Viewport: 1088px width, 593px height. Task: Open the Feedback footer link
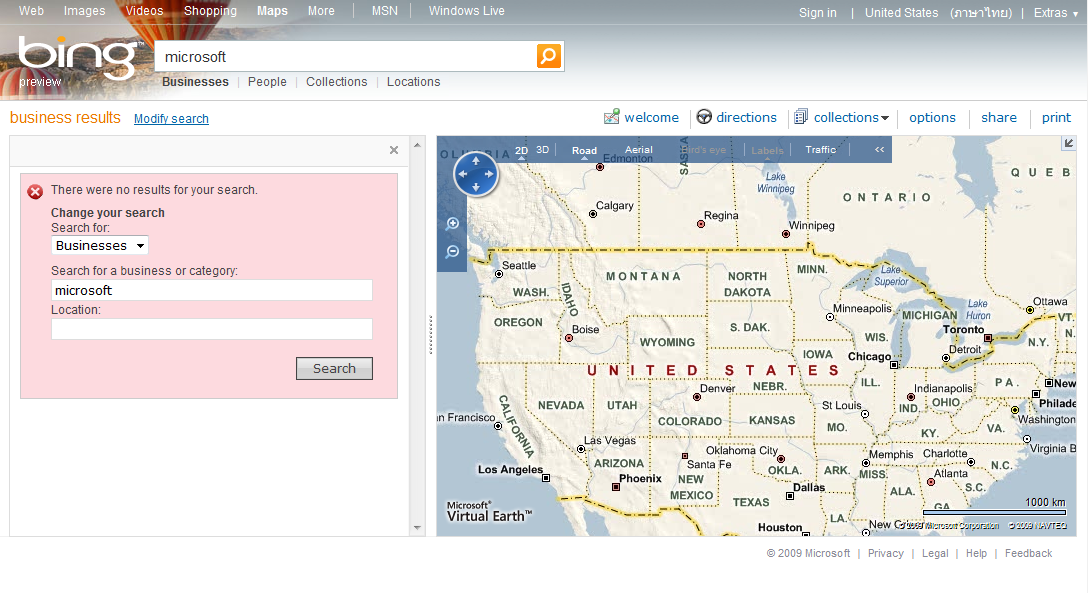(x=1028, y=553)
